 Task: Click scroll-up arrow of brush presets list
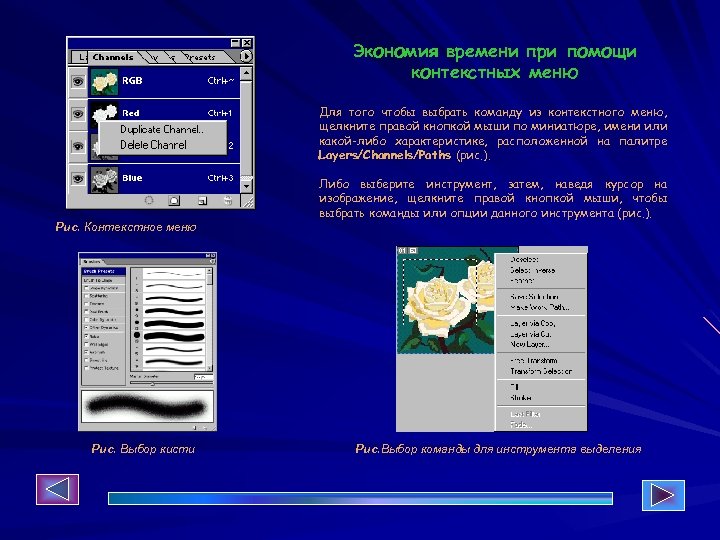tap(209, 271)
